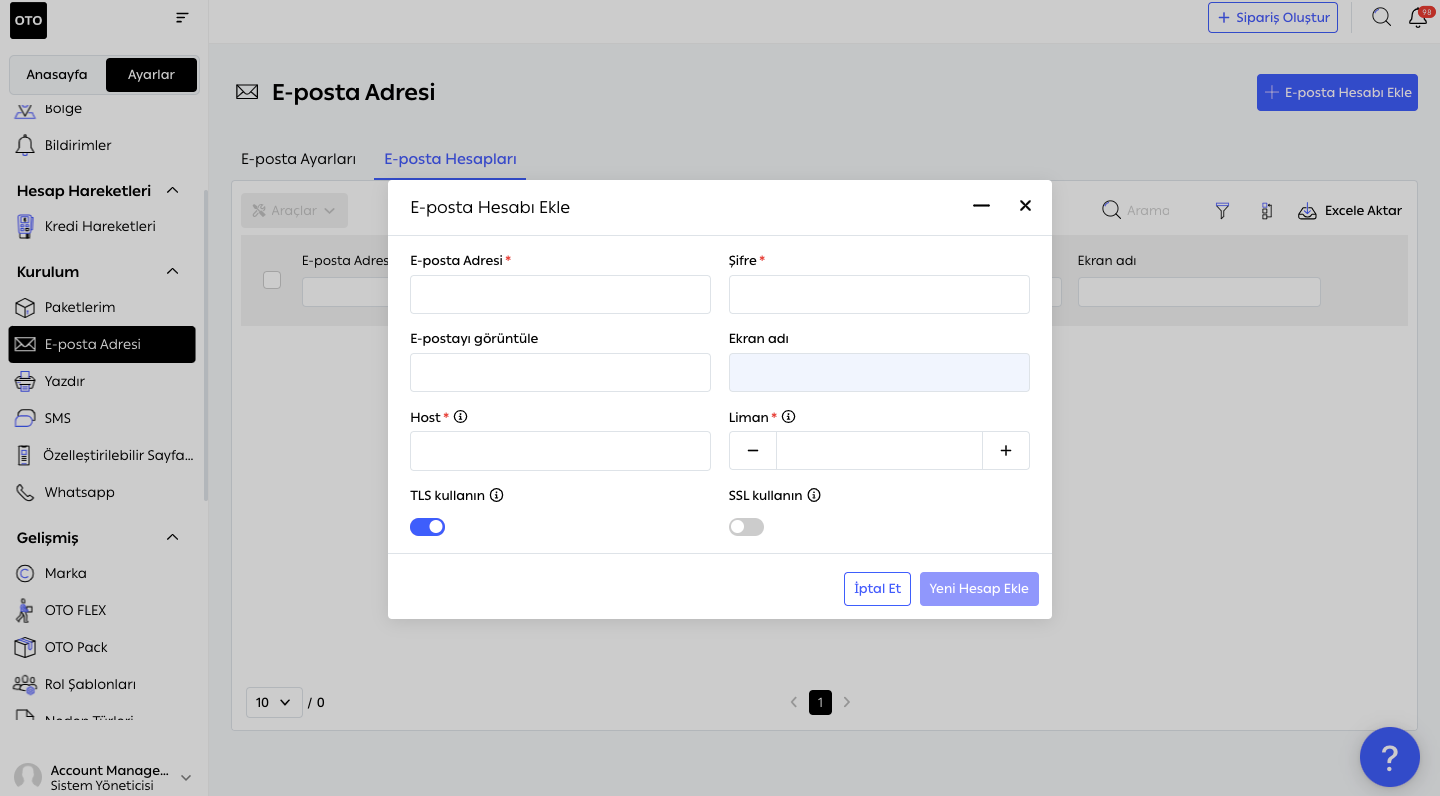Click the filter funnel icon

click(1222, 211)
